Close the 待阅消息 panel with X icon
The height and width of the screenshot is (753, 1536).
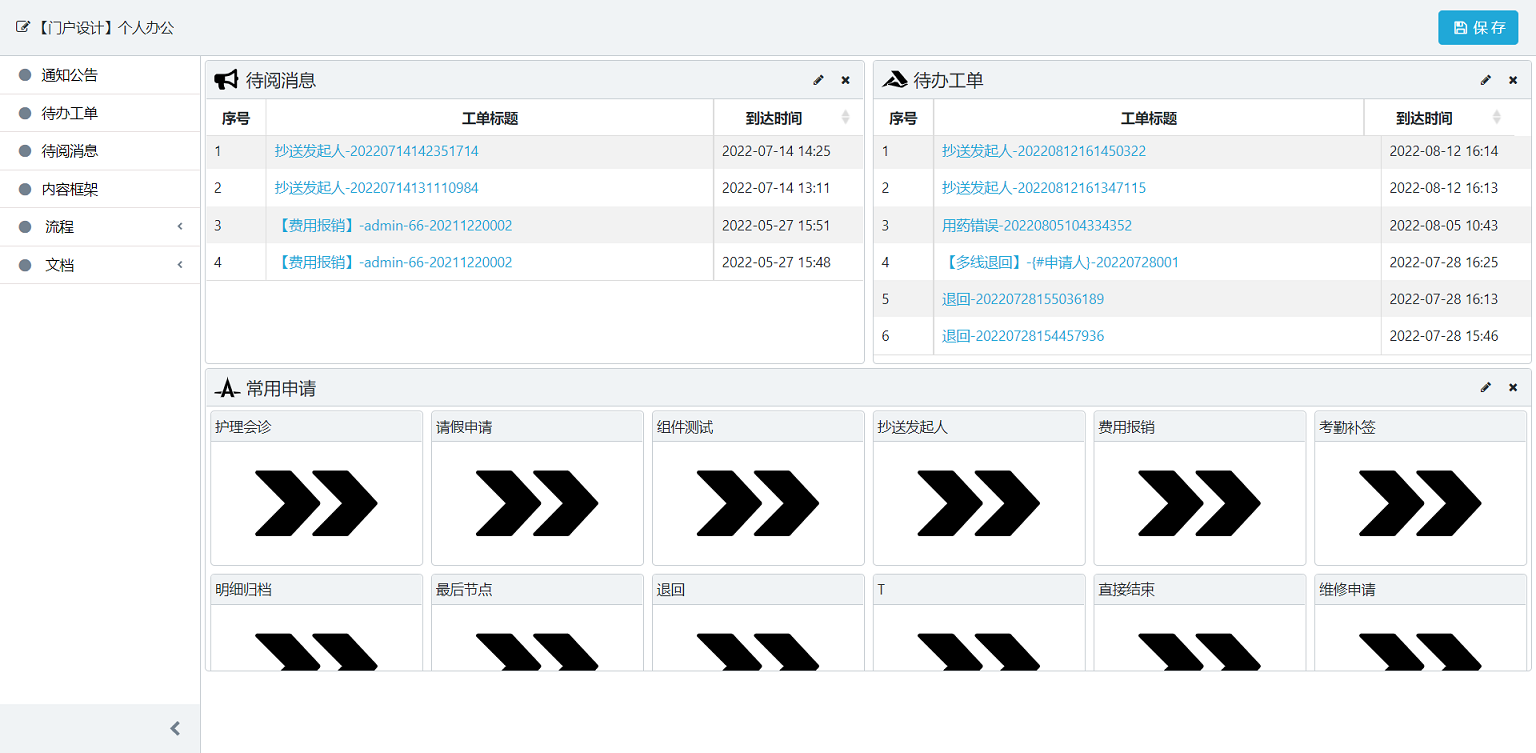(x=845, y=80)
